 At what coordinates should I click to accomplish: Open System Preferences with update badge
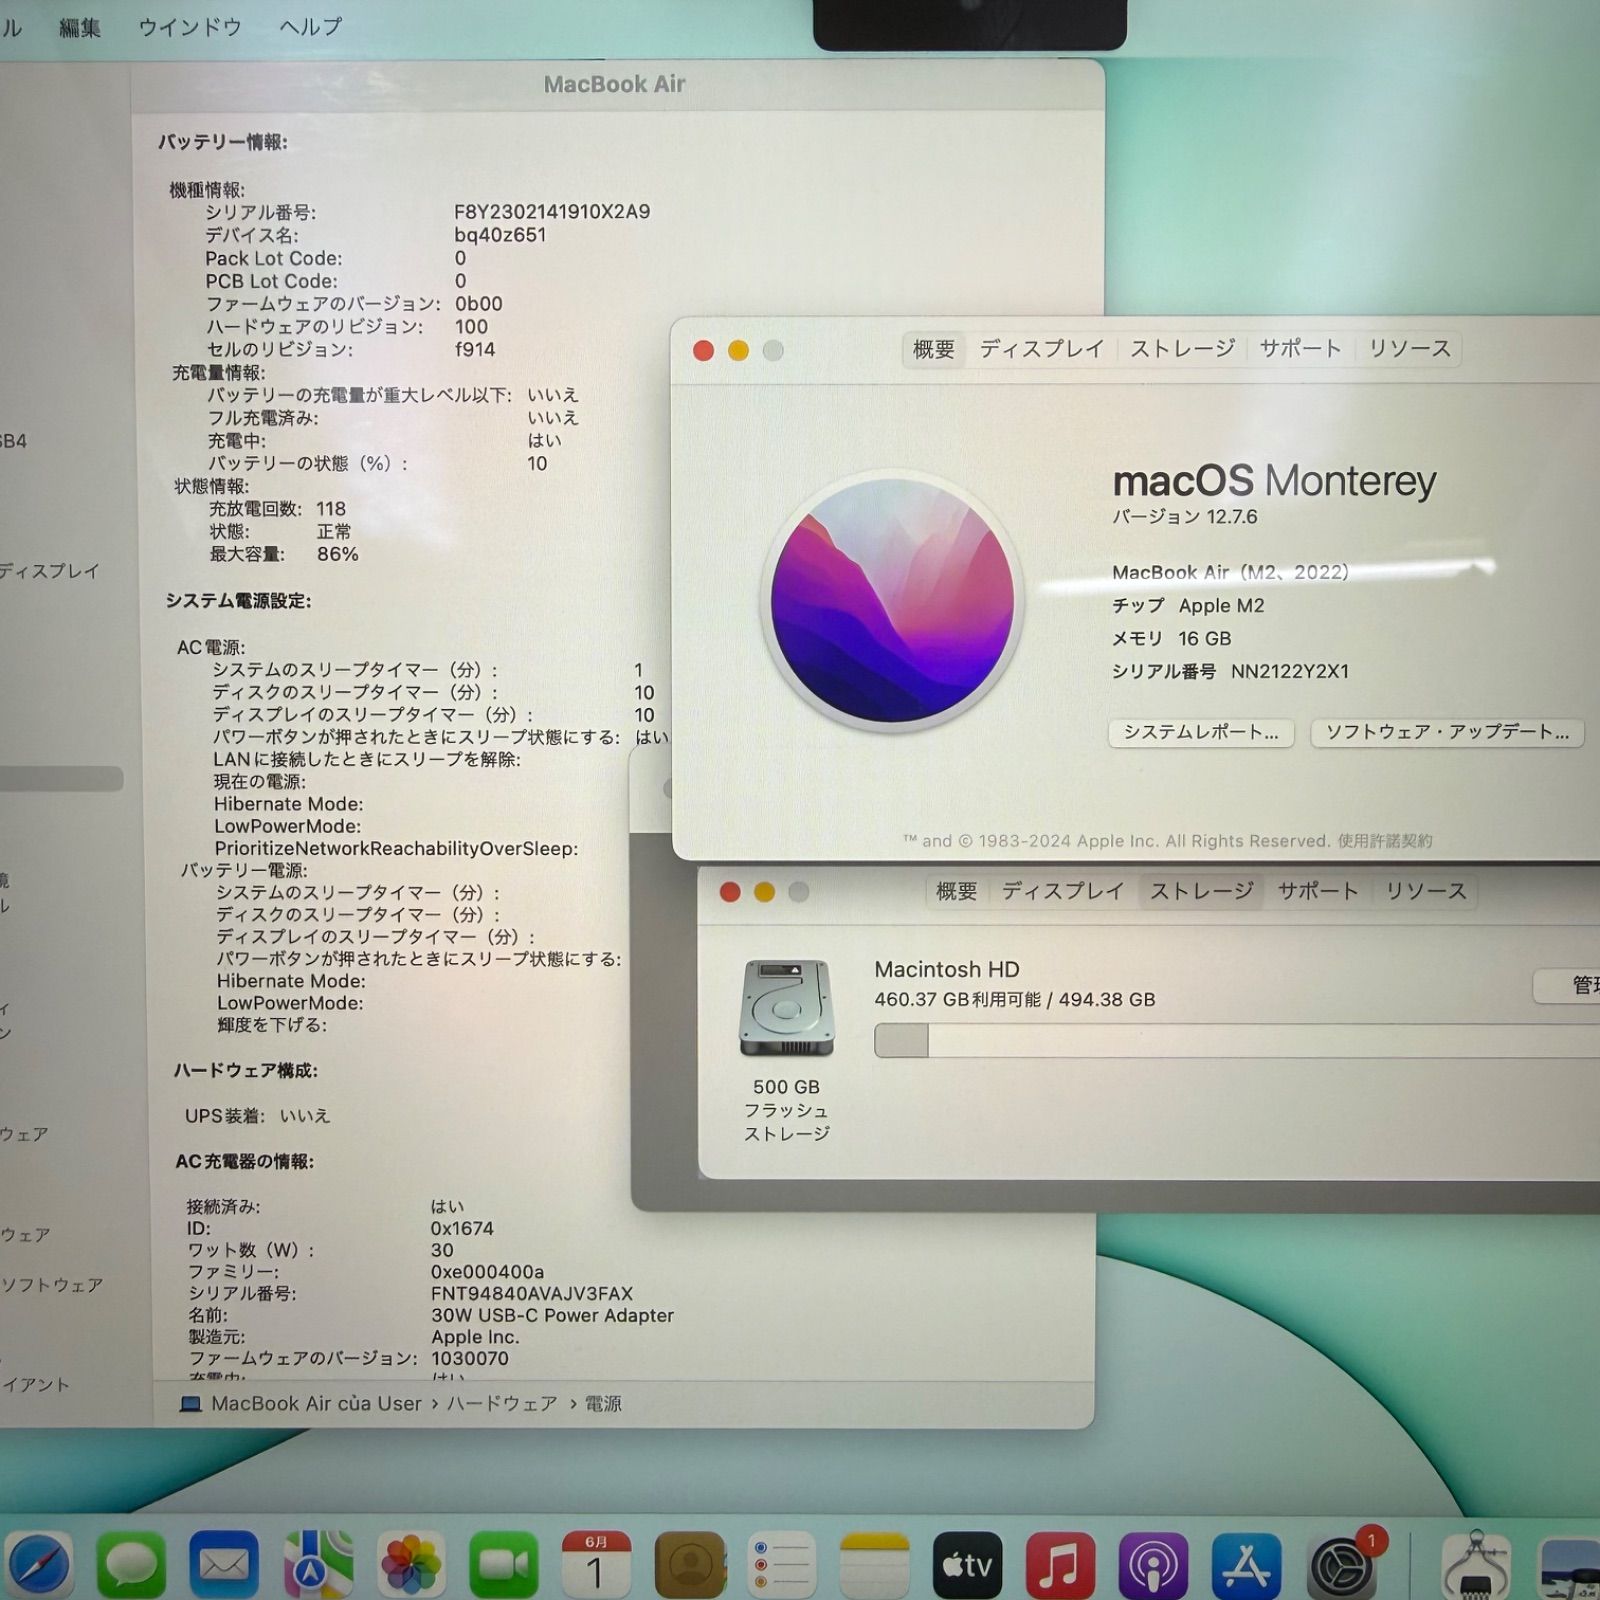point(1341,1564)
